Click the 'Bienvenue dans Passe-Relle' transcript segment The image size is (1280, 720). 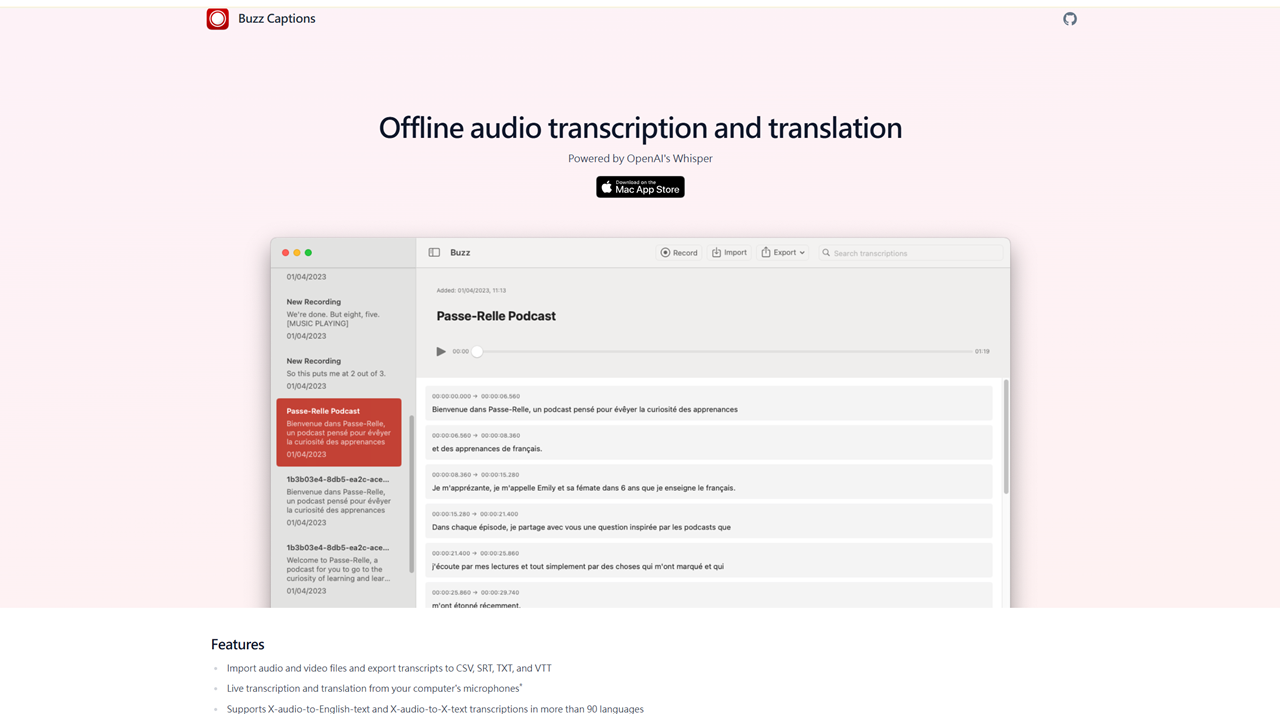coord(709,403)
